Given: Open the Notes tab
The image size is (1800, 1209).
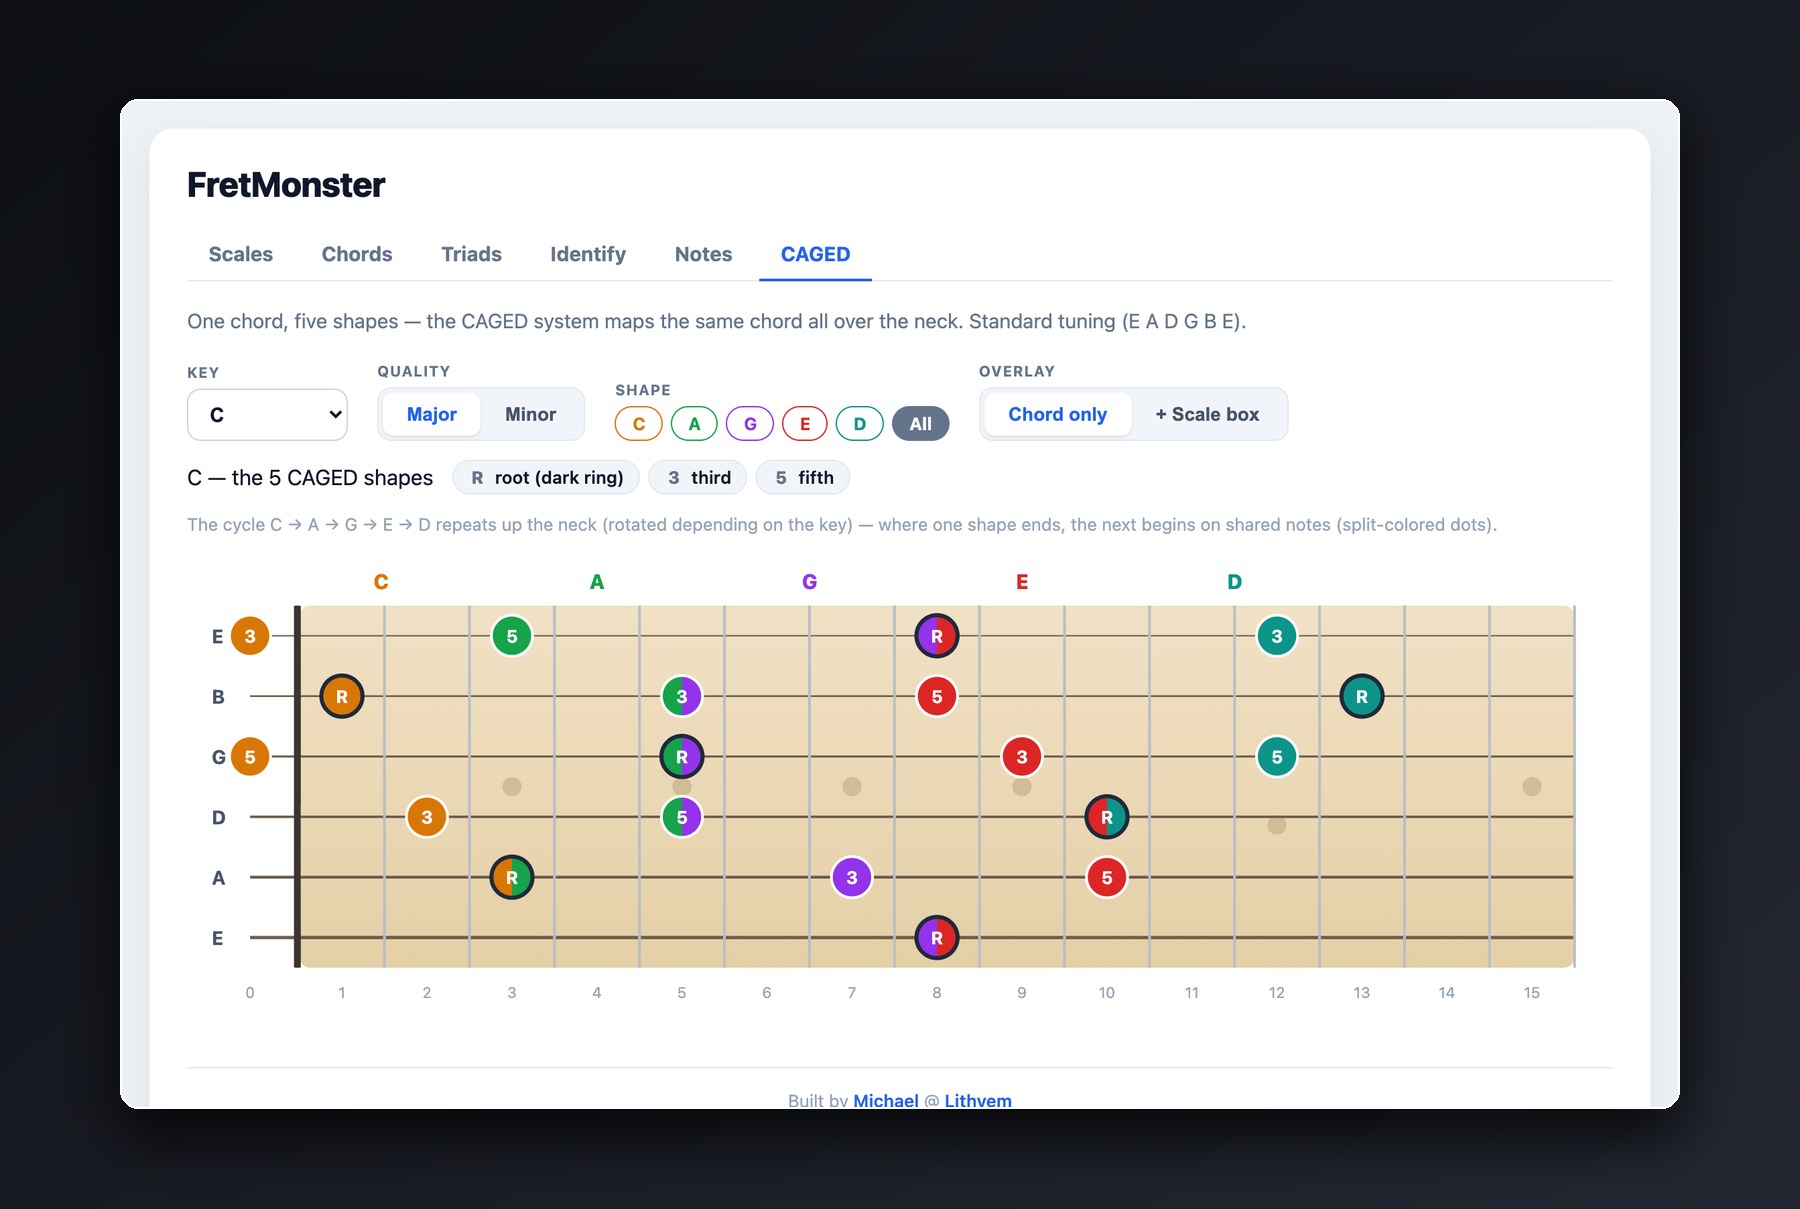Looking at the screenshot, I should [x=703, y=254].
